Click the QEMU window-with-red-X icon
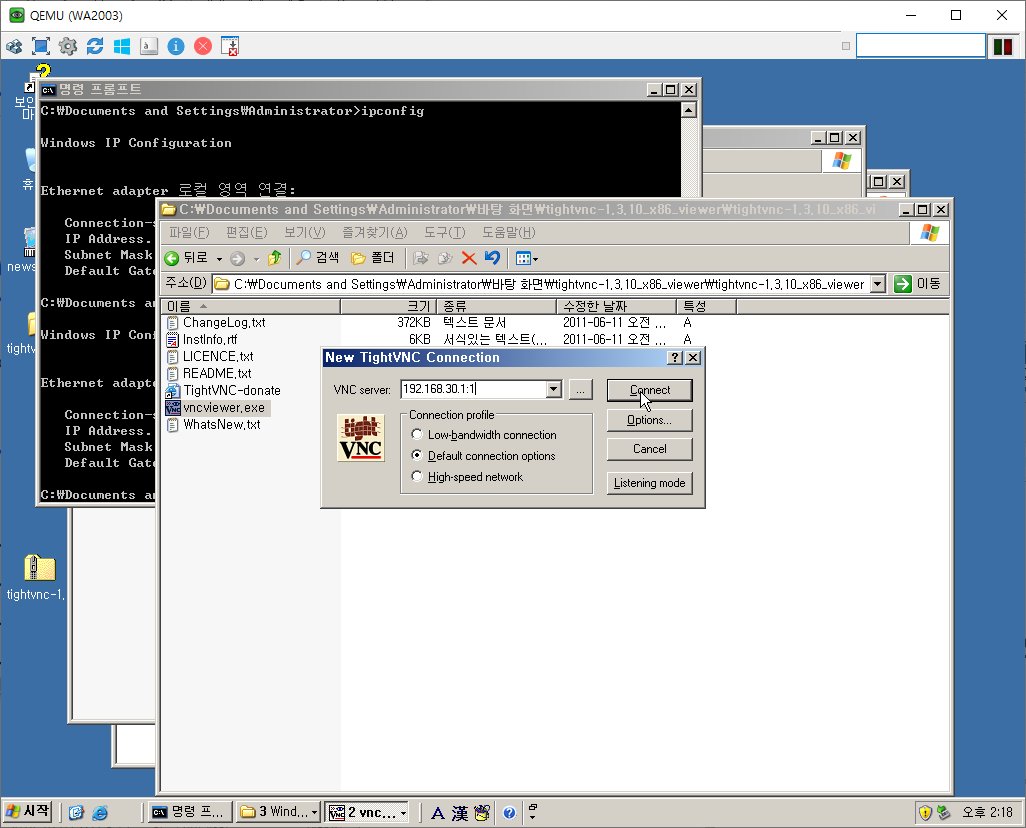The image size is (1026, 828). pos(230,46)
